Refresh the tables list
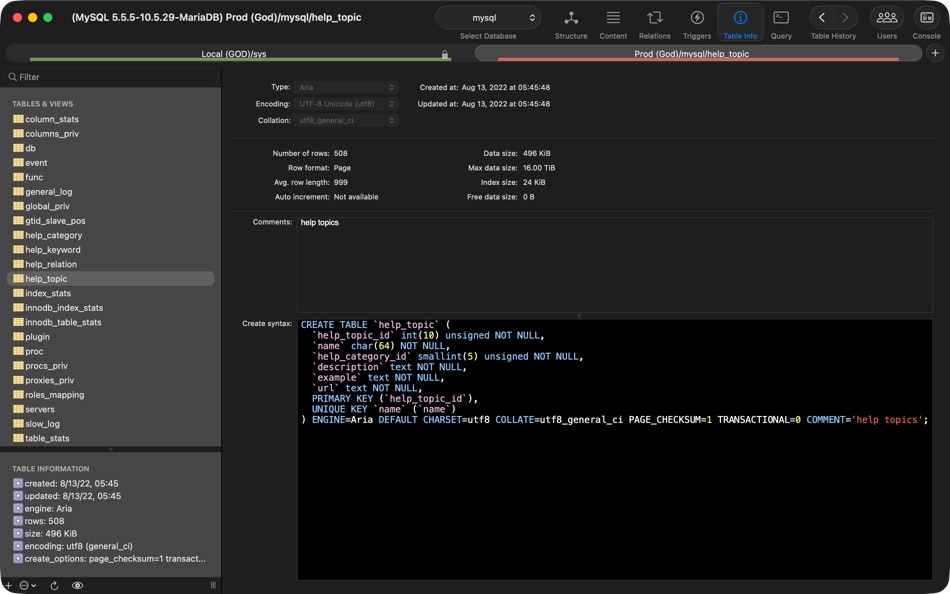The image size is (950, 594). click(x=54, y=585)
